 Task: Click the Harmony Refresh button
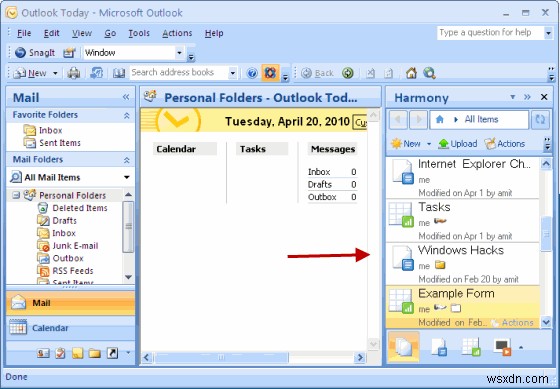click(x=540, y=120)
